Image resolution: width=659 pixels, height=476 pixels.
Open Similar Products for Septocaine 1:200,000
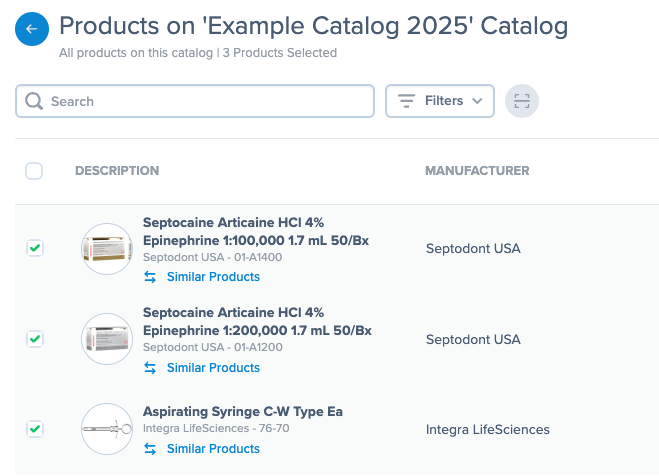tap(213, 368)
